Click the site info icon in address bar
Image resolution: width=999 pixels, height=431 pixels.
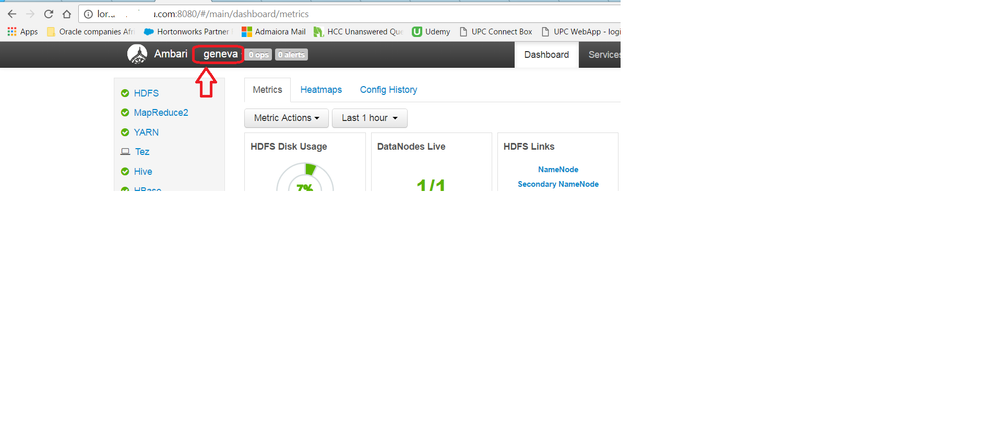89,13
